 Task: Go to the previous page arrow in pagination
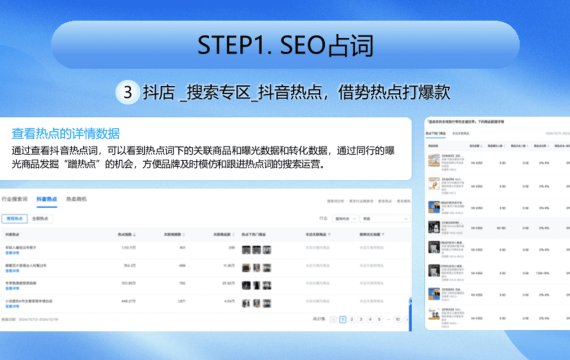coord(333,319)
